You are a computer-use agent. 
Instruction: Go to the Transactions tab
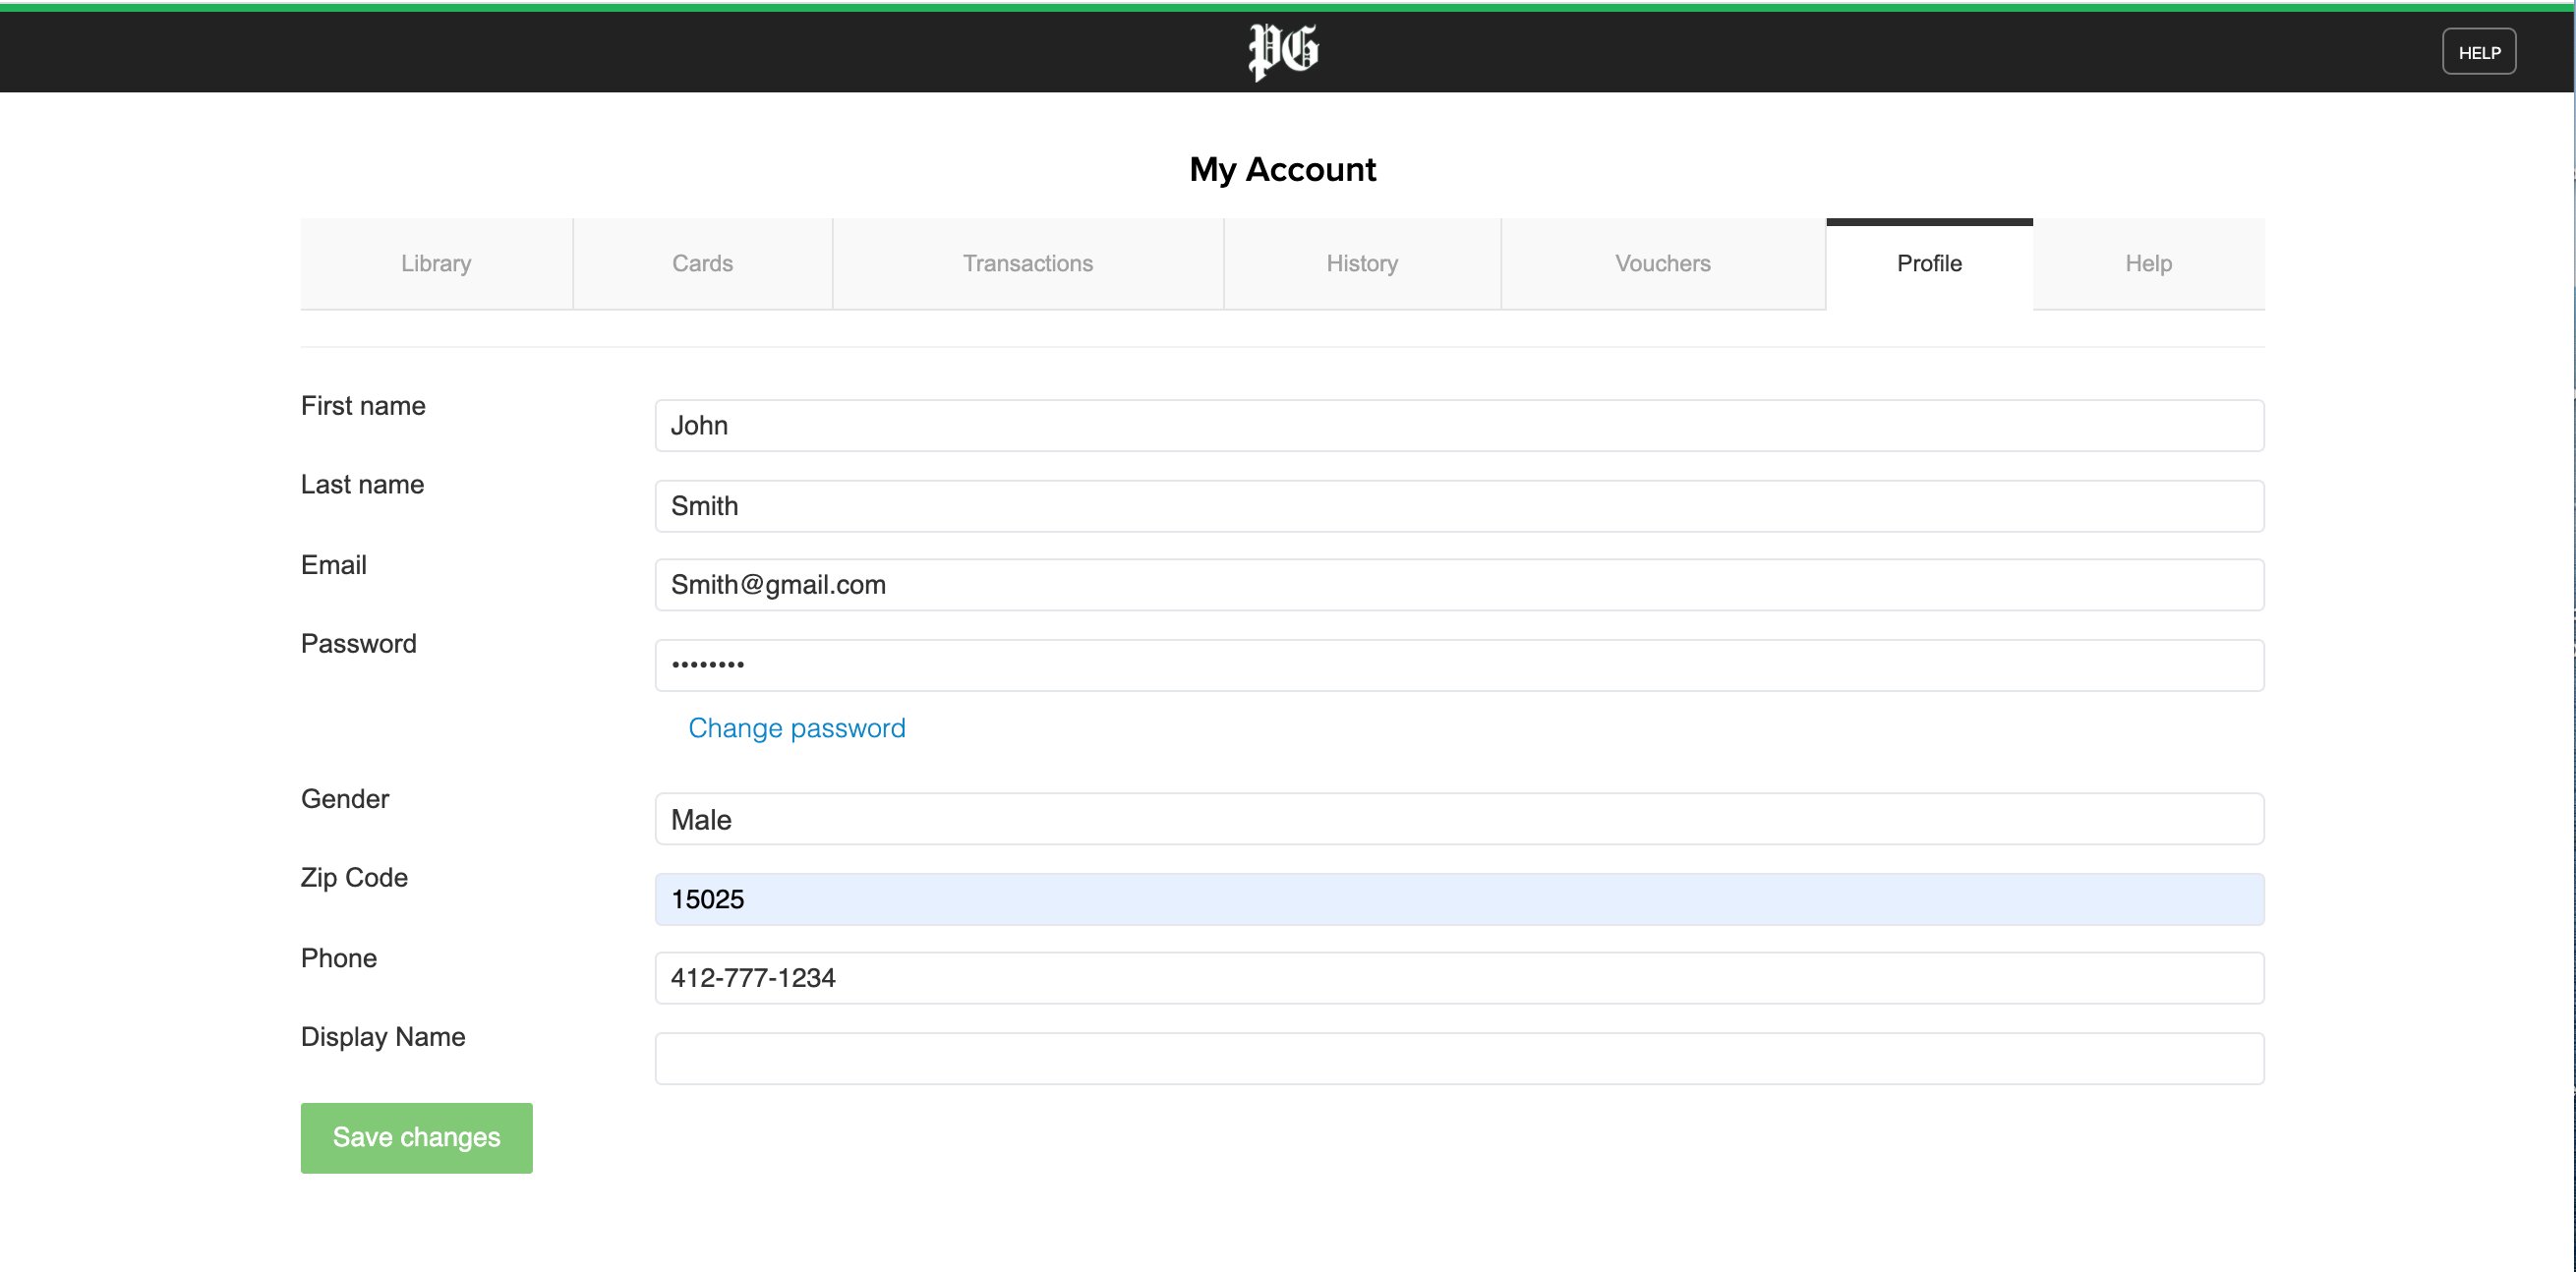click(1027, 264)
